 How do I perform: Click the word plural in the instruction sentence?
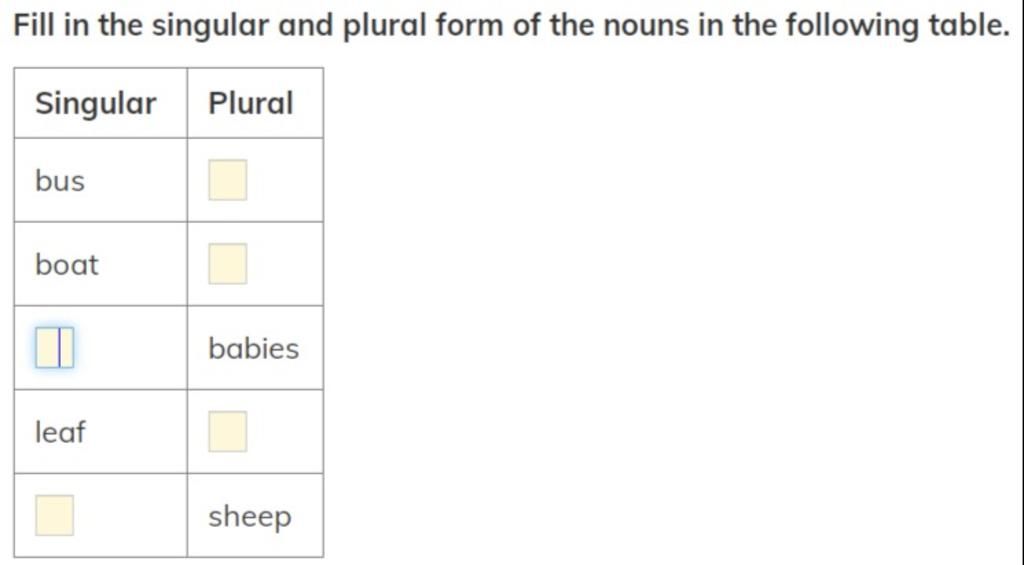[x=385, y=27]
